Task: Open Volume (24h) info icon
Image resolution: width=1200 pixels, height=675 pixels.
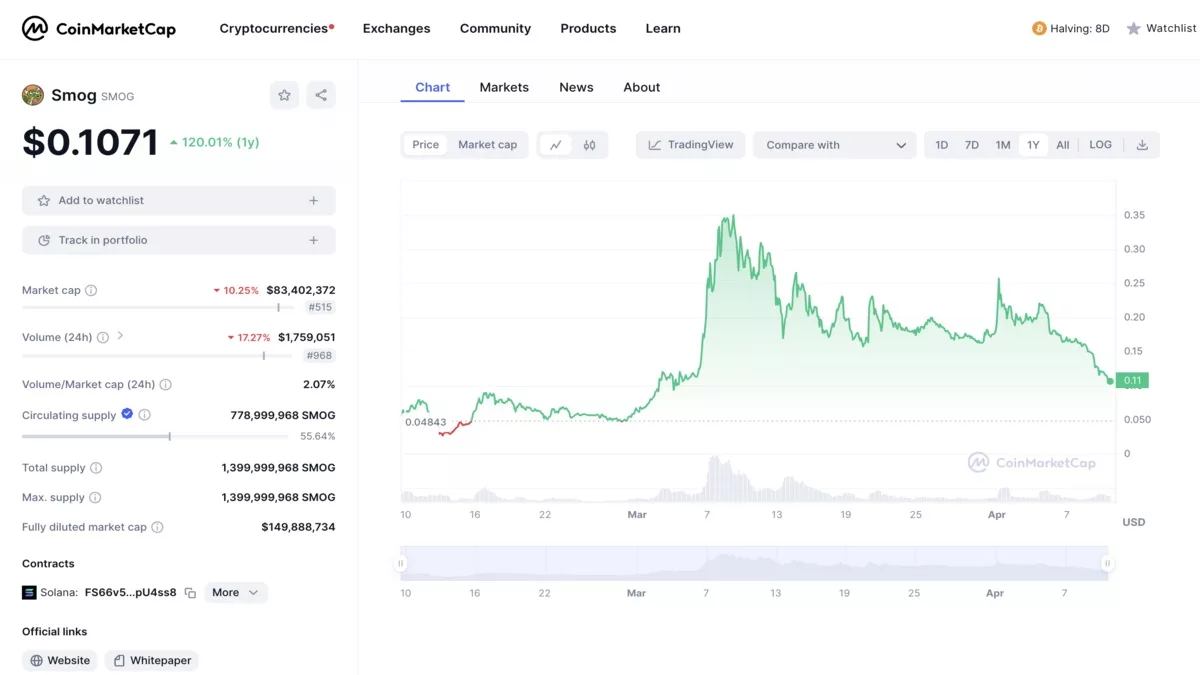Action: pos(103,337)
